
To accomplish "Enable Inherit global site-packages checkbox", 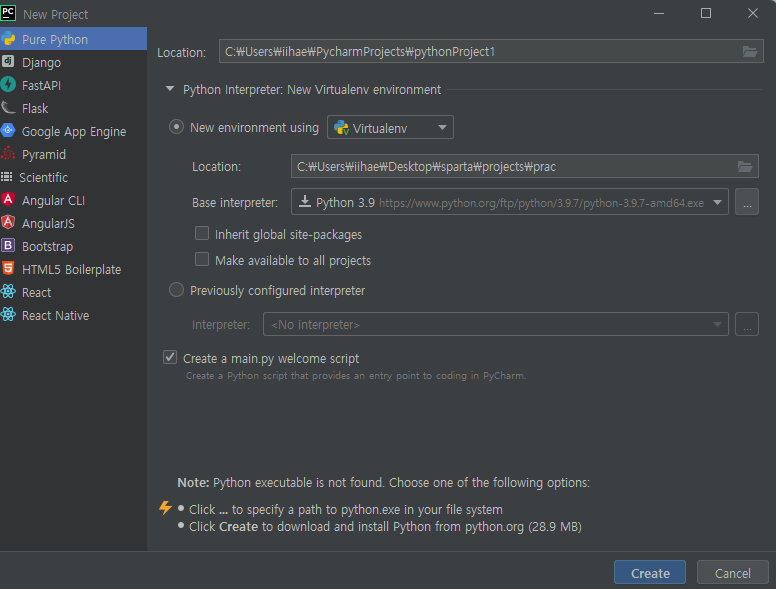I will coord(202,233).
